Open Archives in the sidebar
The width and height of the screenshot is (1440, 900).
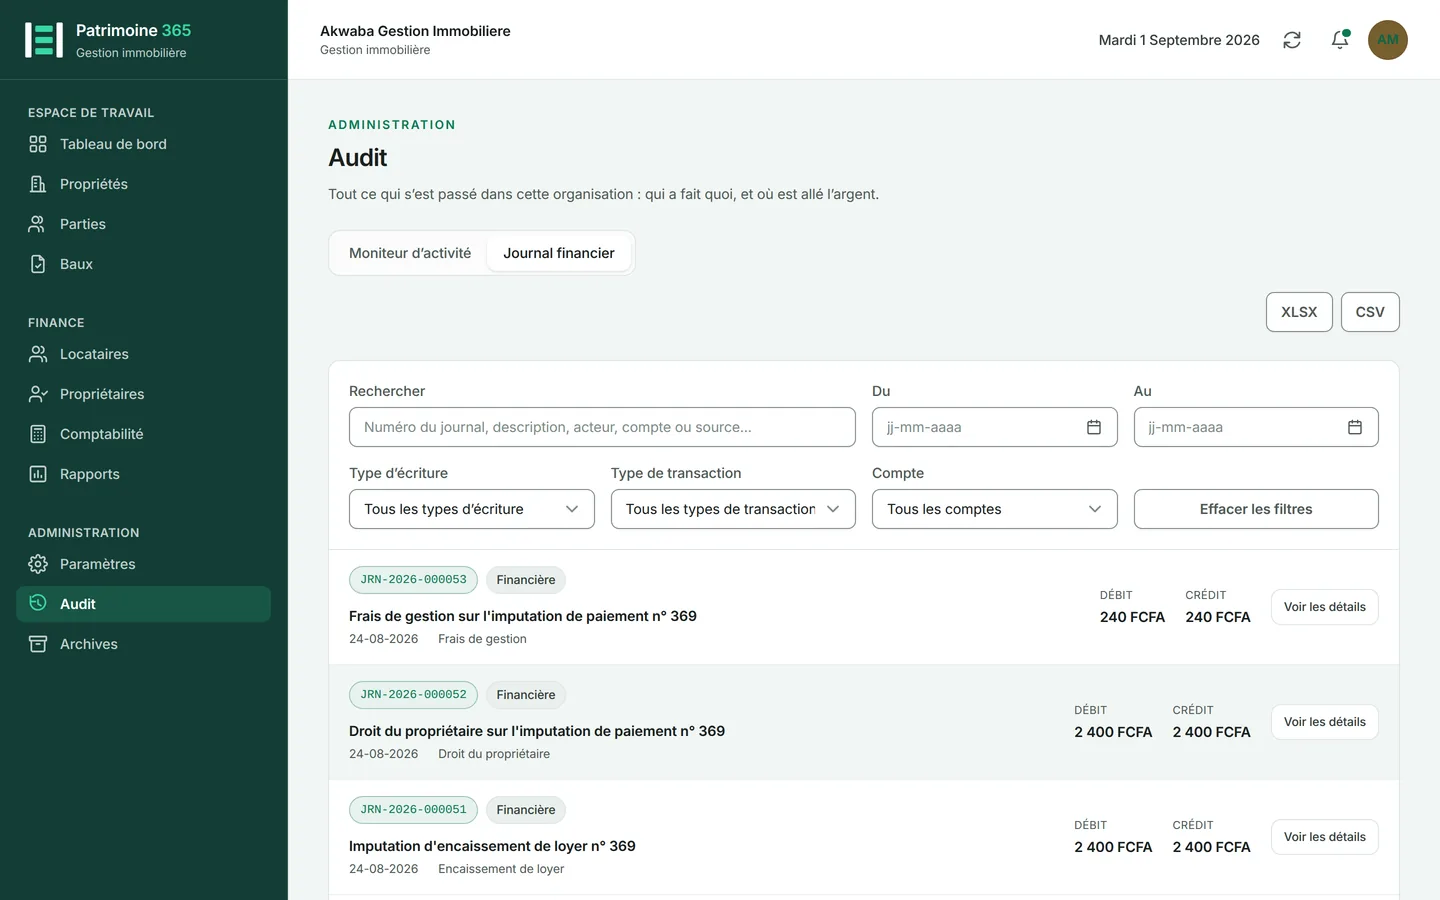point(144,644)
